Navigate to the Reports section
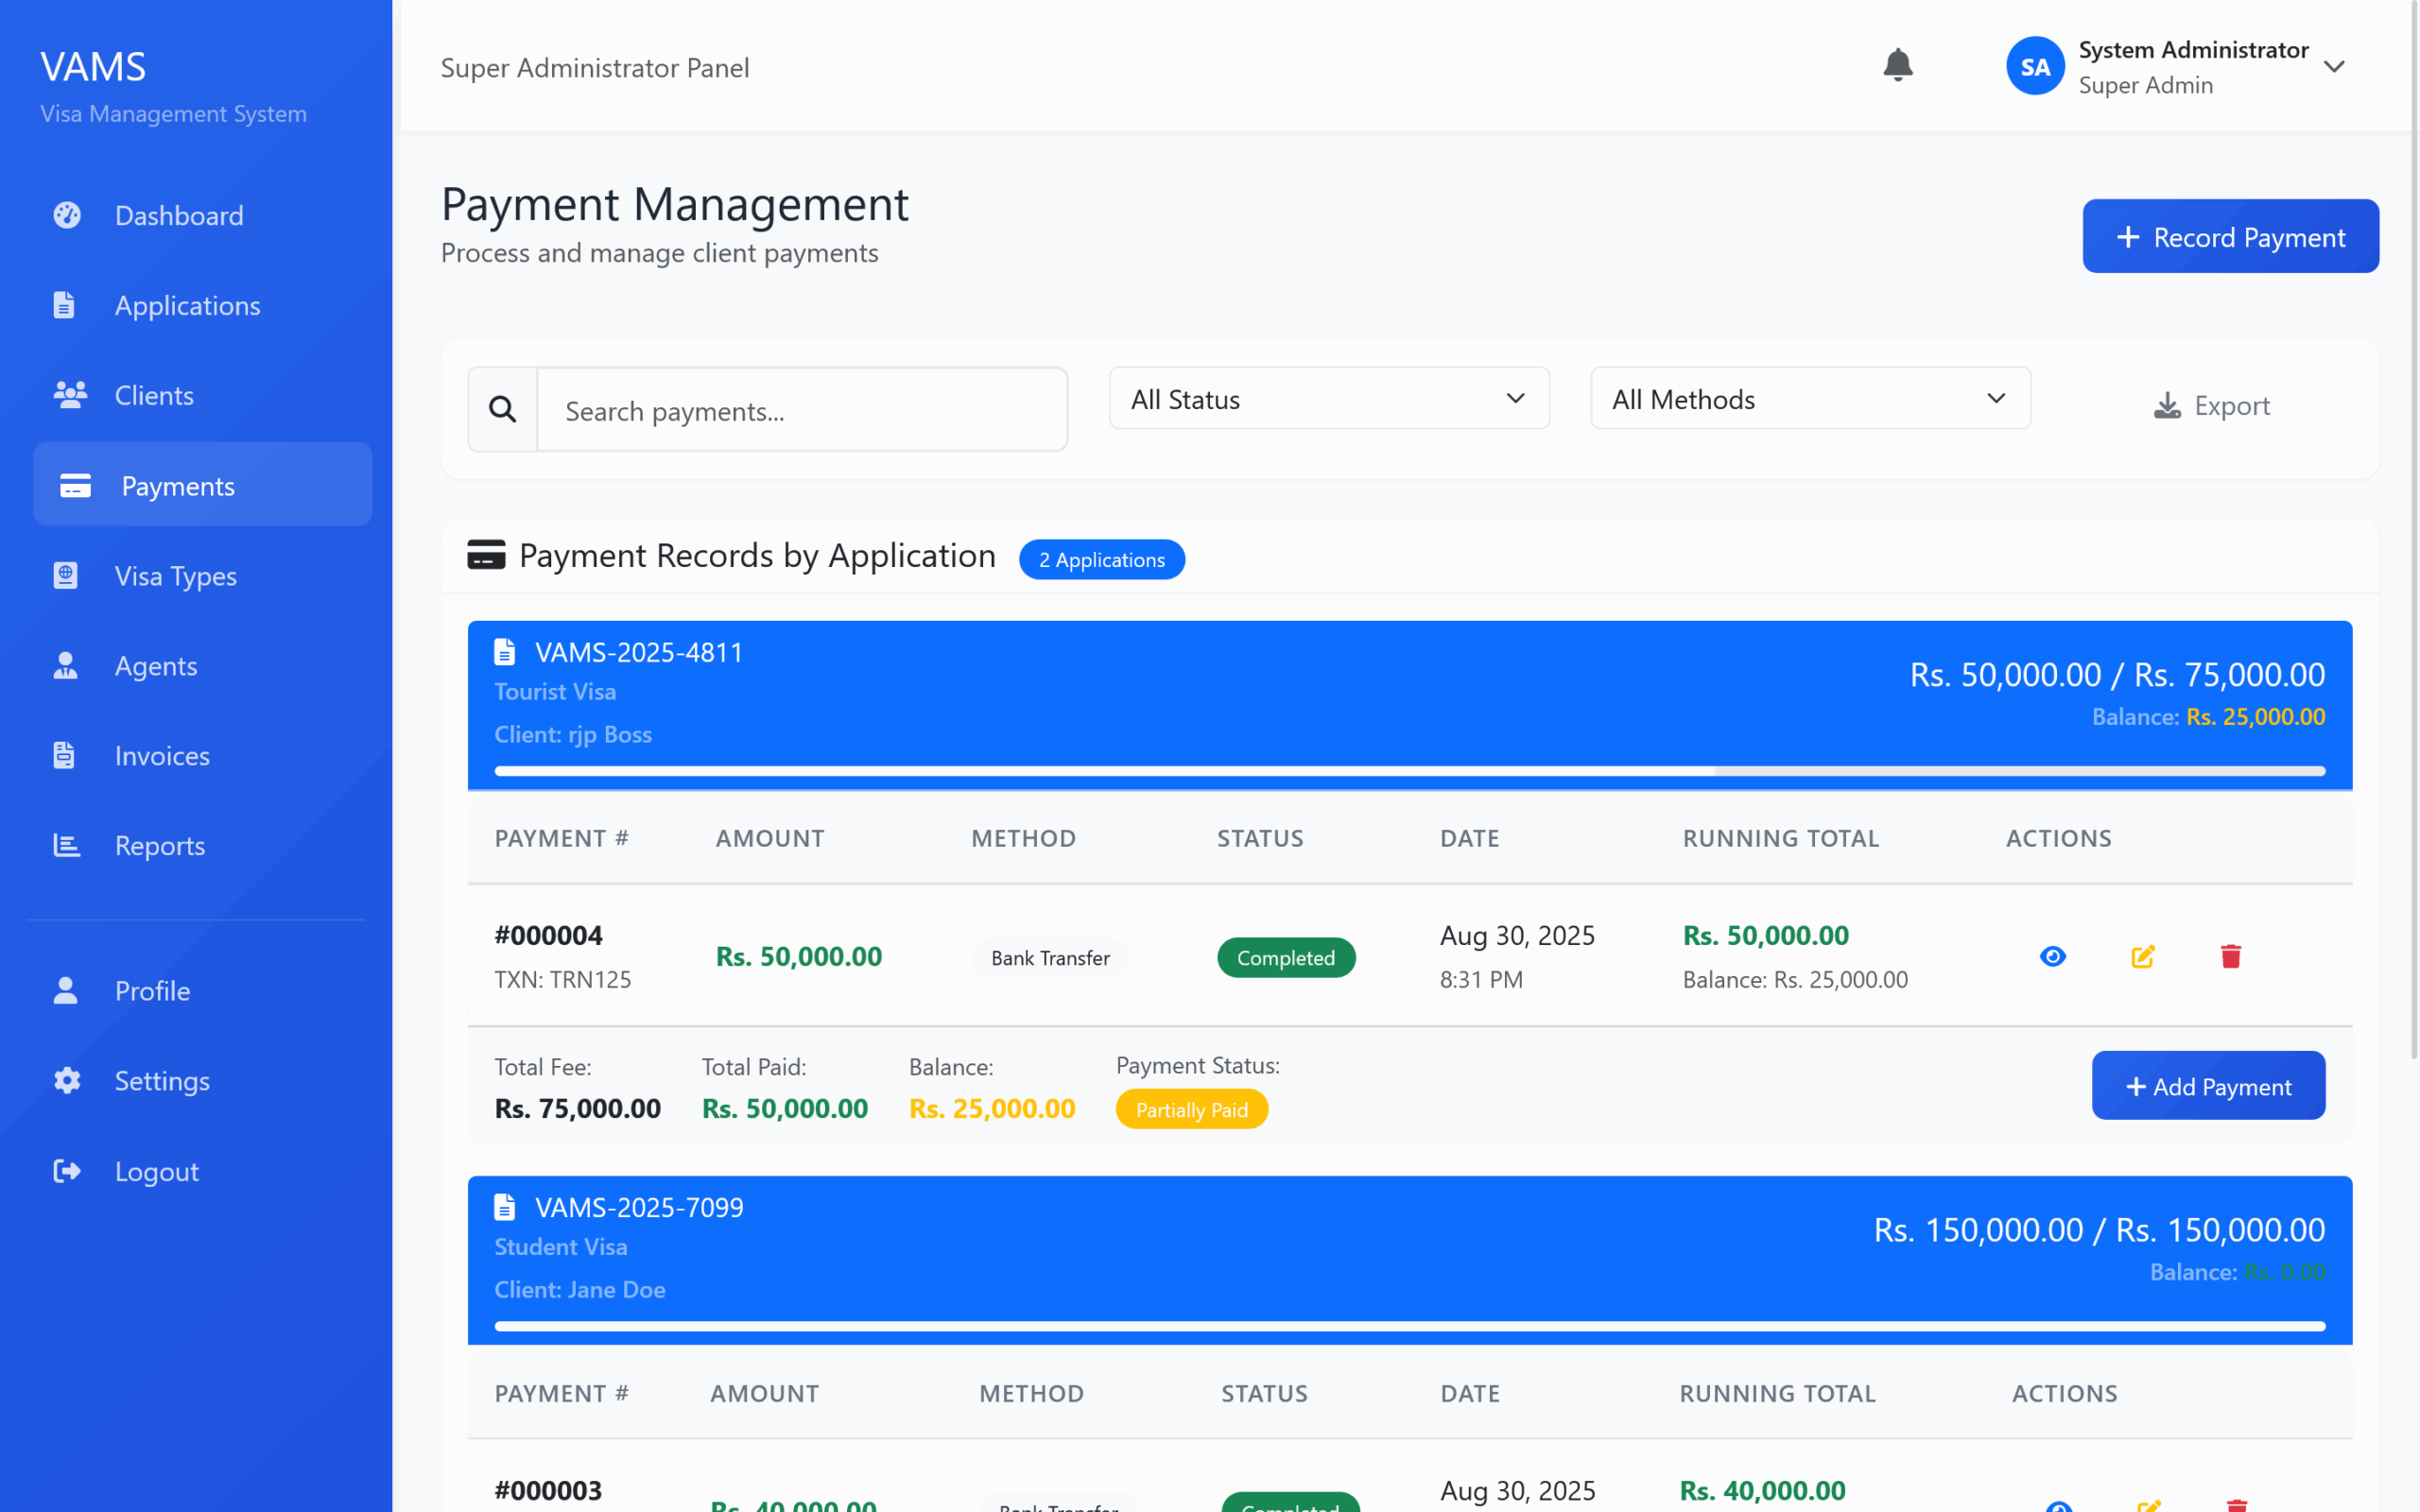 160,845
